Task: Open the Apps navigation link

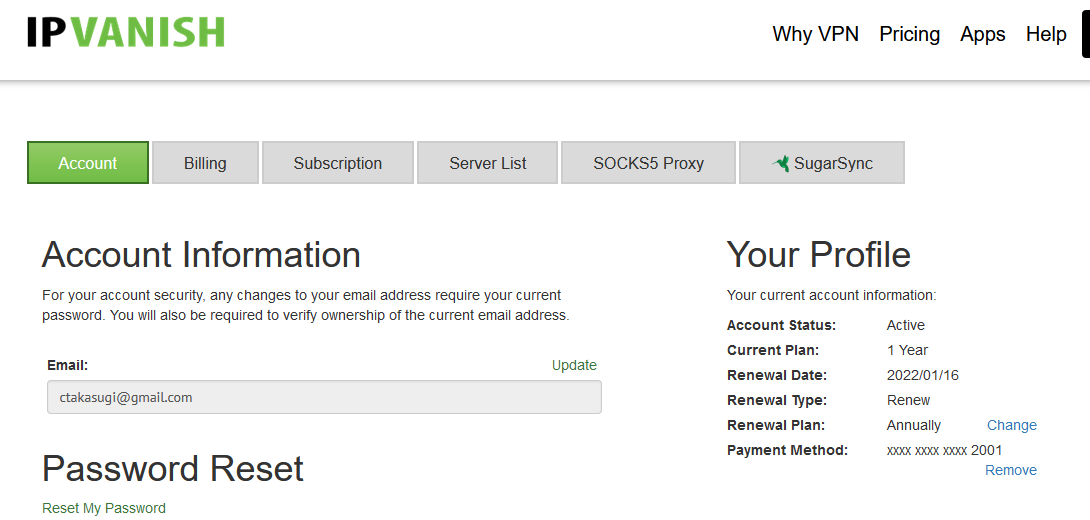Action: click(x=983, y=34)
